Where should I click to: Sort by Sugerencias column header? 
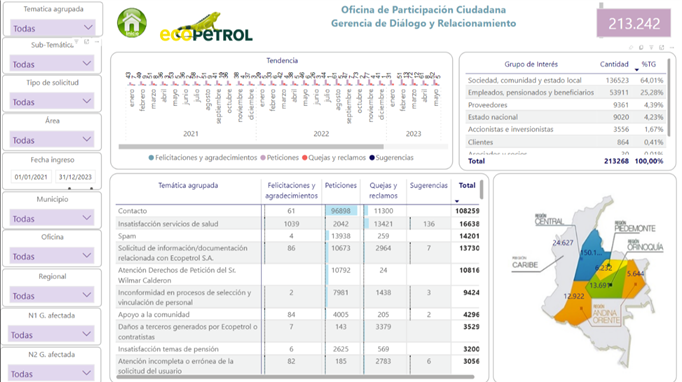[428, 185]
